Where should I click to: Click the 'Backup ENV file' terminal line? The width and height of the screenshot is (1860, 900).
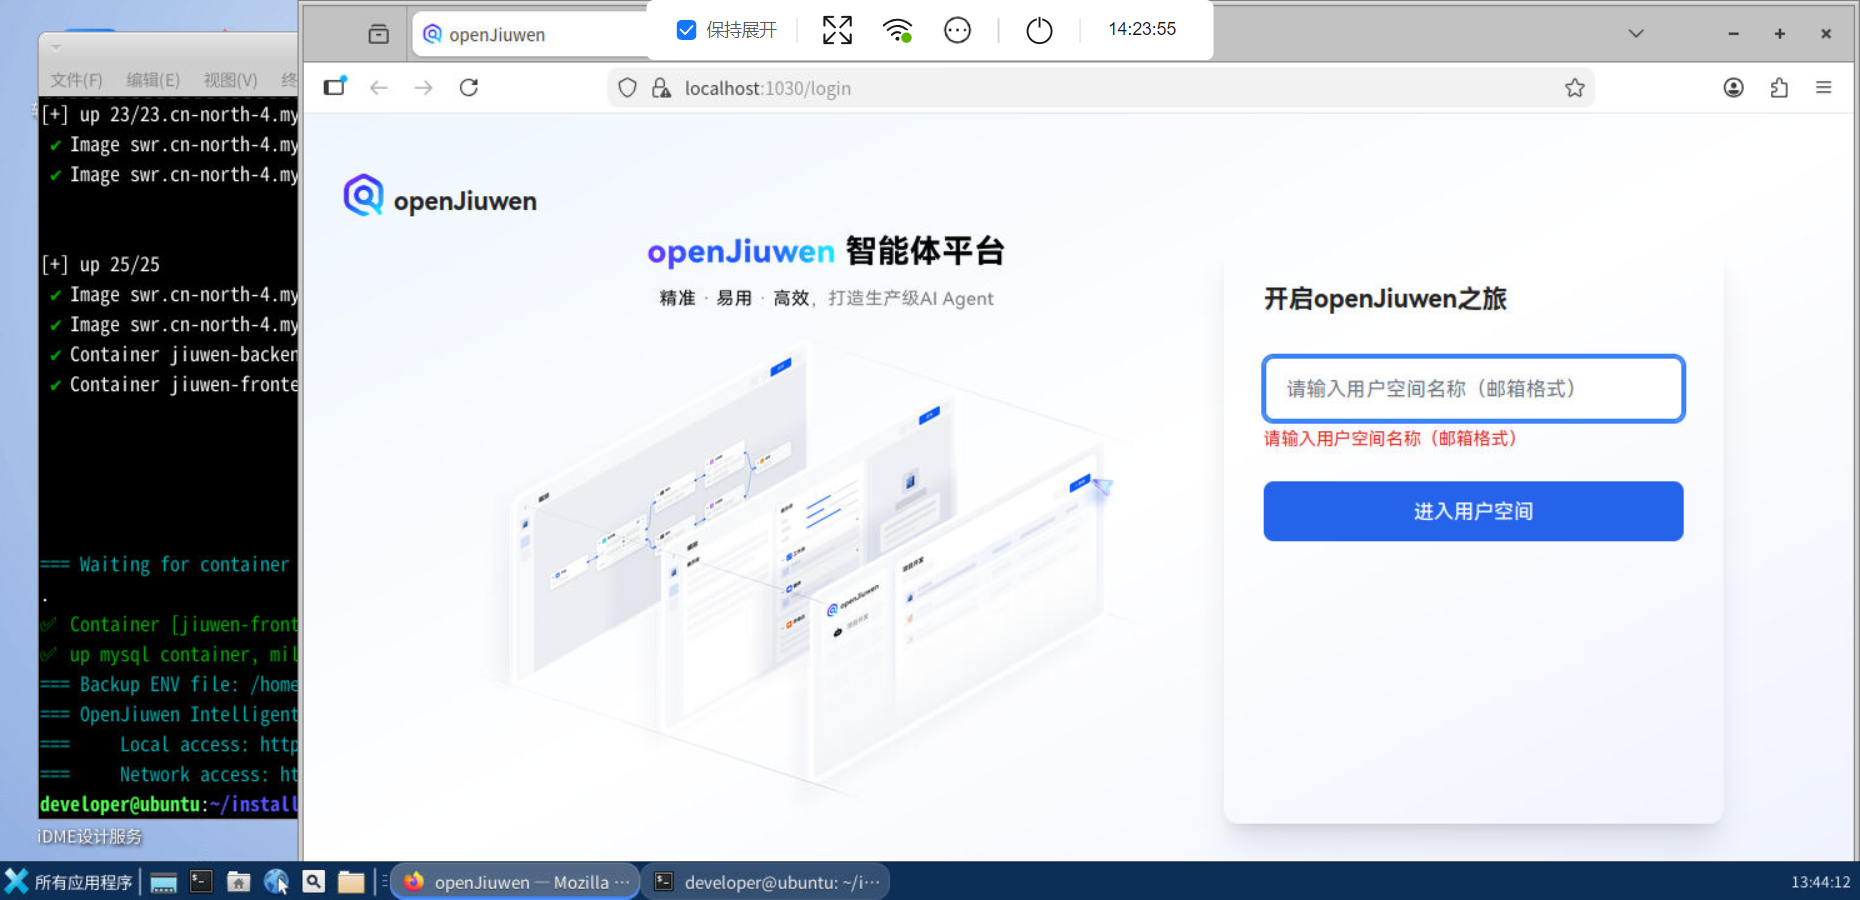coord(169,684)
